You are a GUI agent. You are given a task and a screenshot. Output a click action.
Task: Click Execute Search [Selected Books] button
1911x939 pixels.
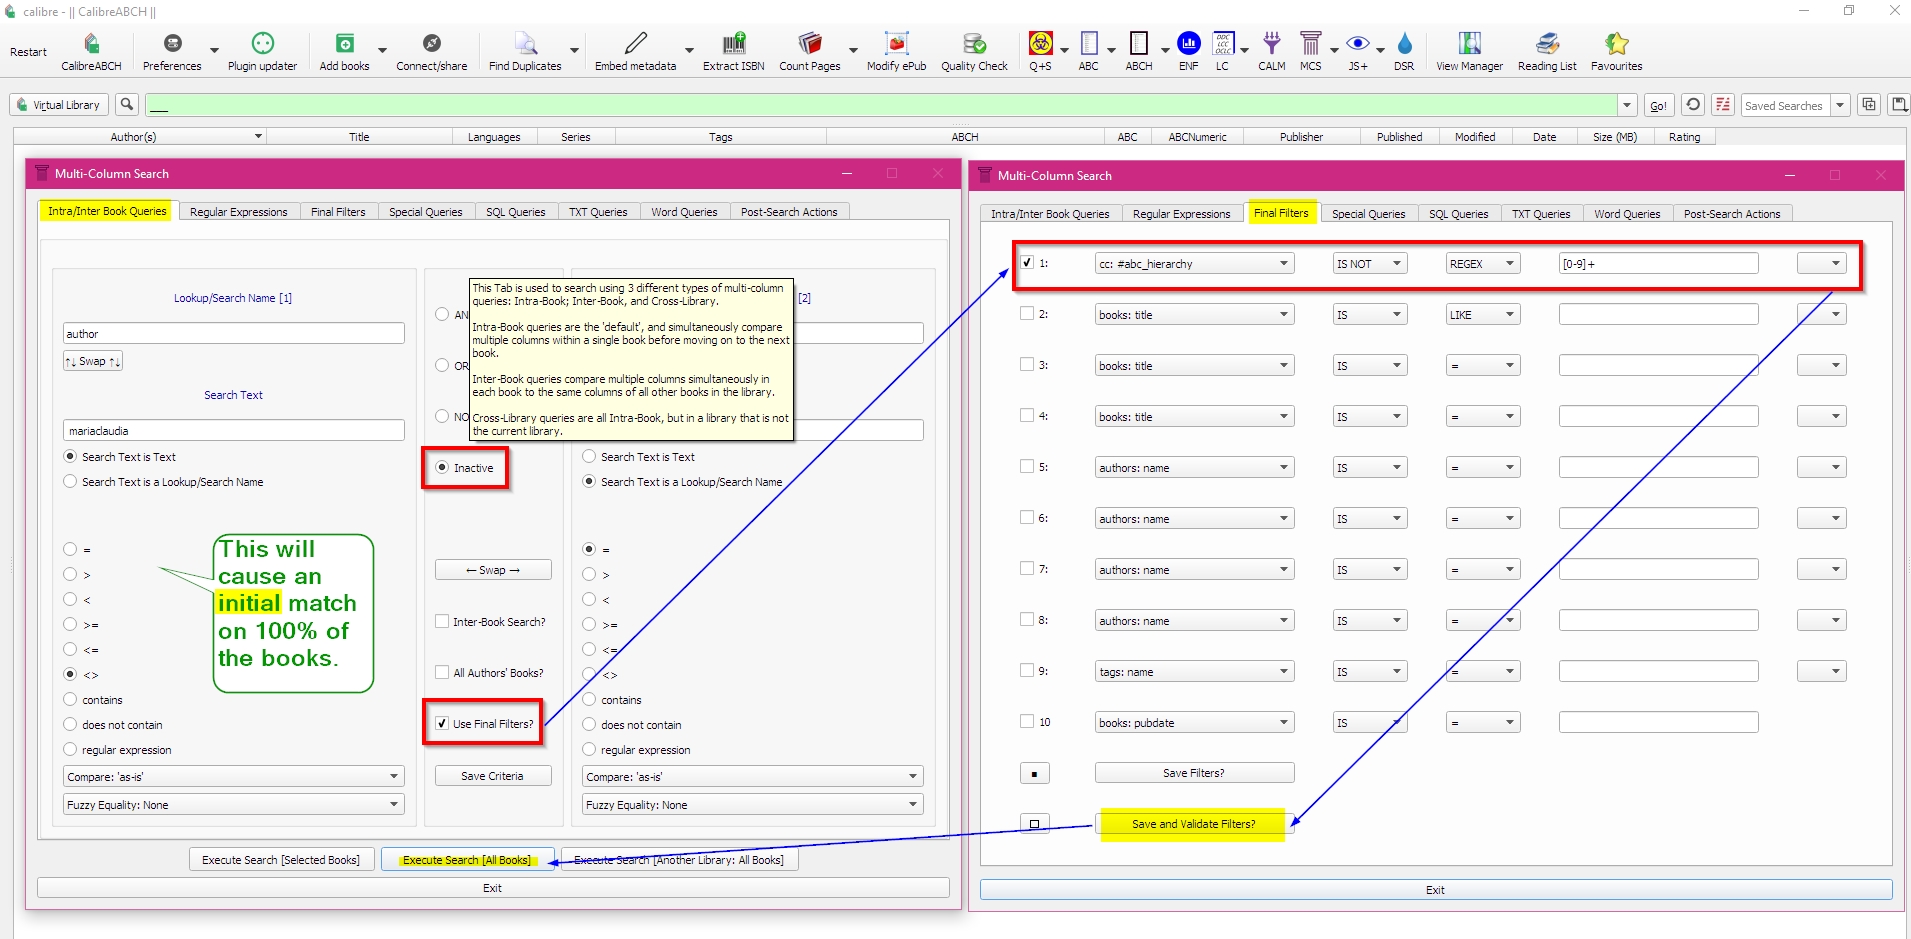click(281, 860)
